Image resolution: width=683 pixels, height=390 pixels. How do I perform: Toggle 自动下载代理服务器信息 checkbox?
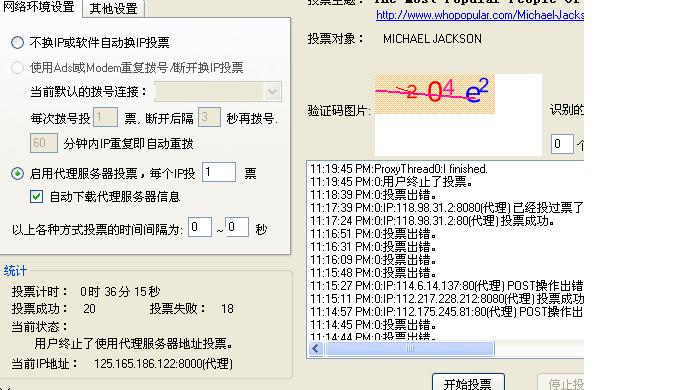[37, 197]
